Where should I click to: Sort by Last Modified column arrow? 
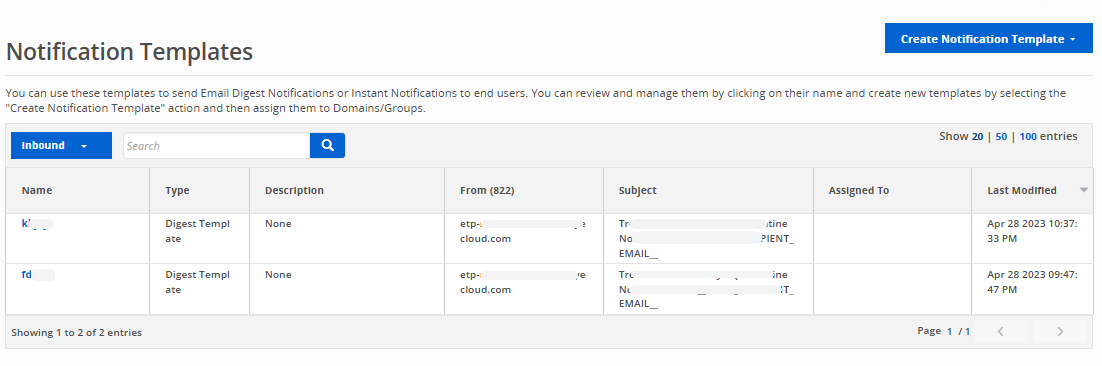click(x=1084, y=190)
